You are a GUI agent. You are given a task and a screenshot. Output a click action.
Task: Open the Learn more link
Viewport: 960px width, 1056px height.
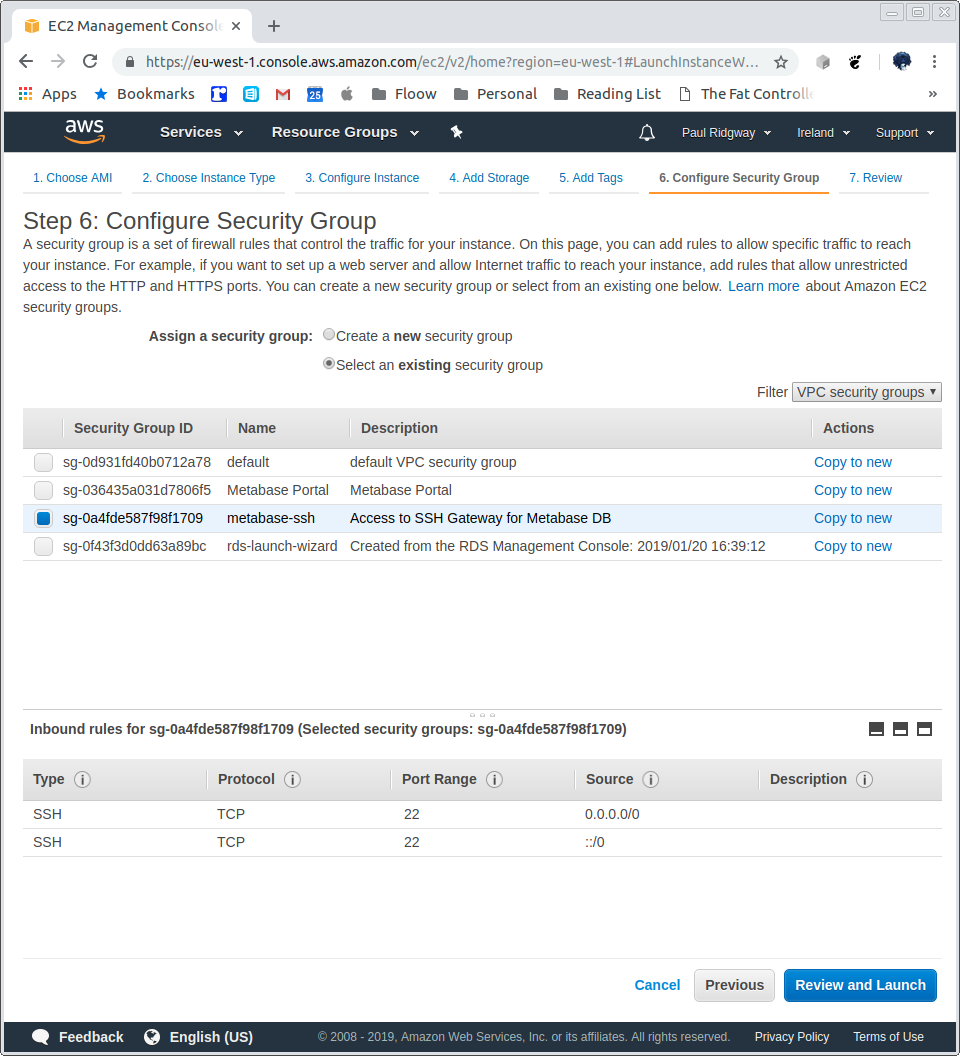click(763, 286)
